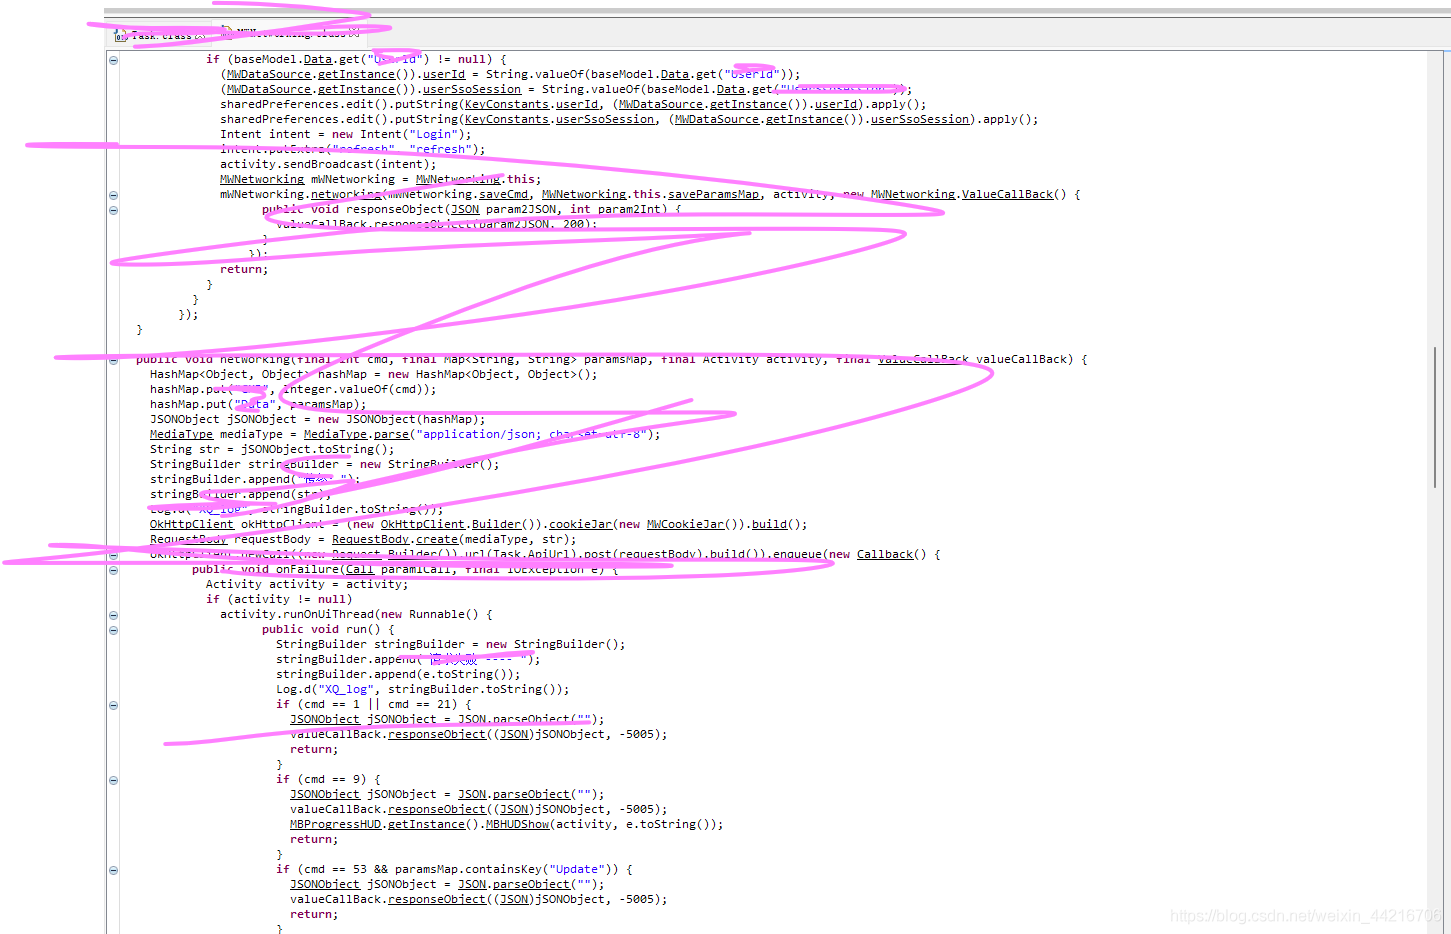Collapse the onFailure method block
The height and width of the screenshot is (934, 1451).
(113, 570)
